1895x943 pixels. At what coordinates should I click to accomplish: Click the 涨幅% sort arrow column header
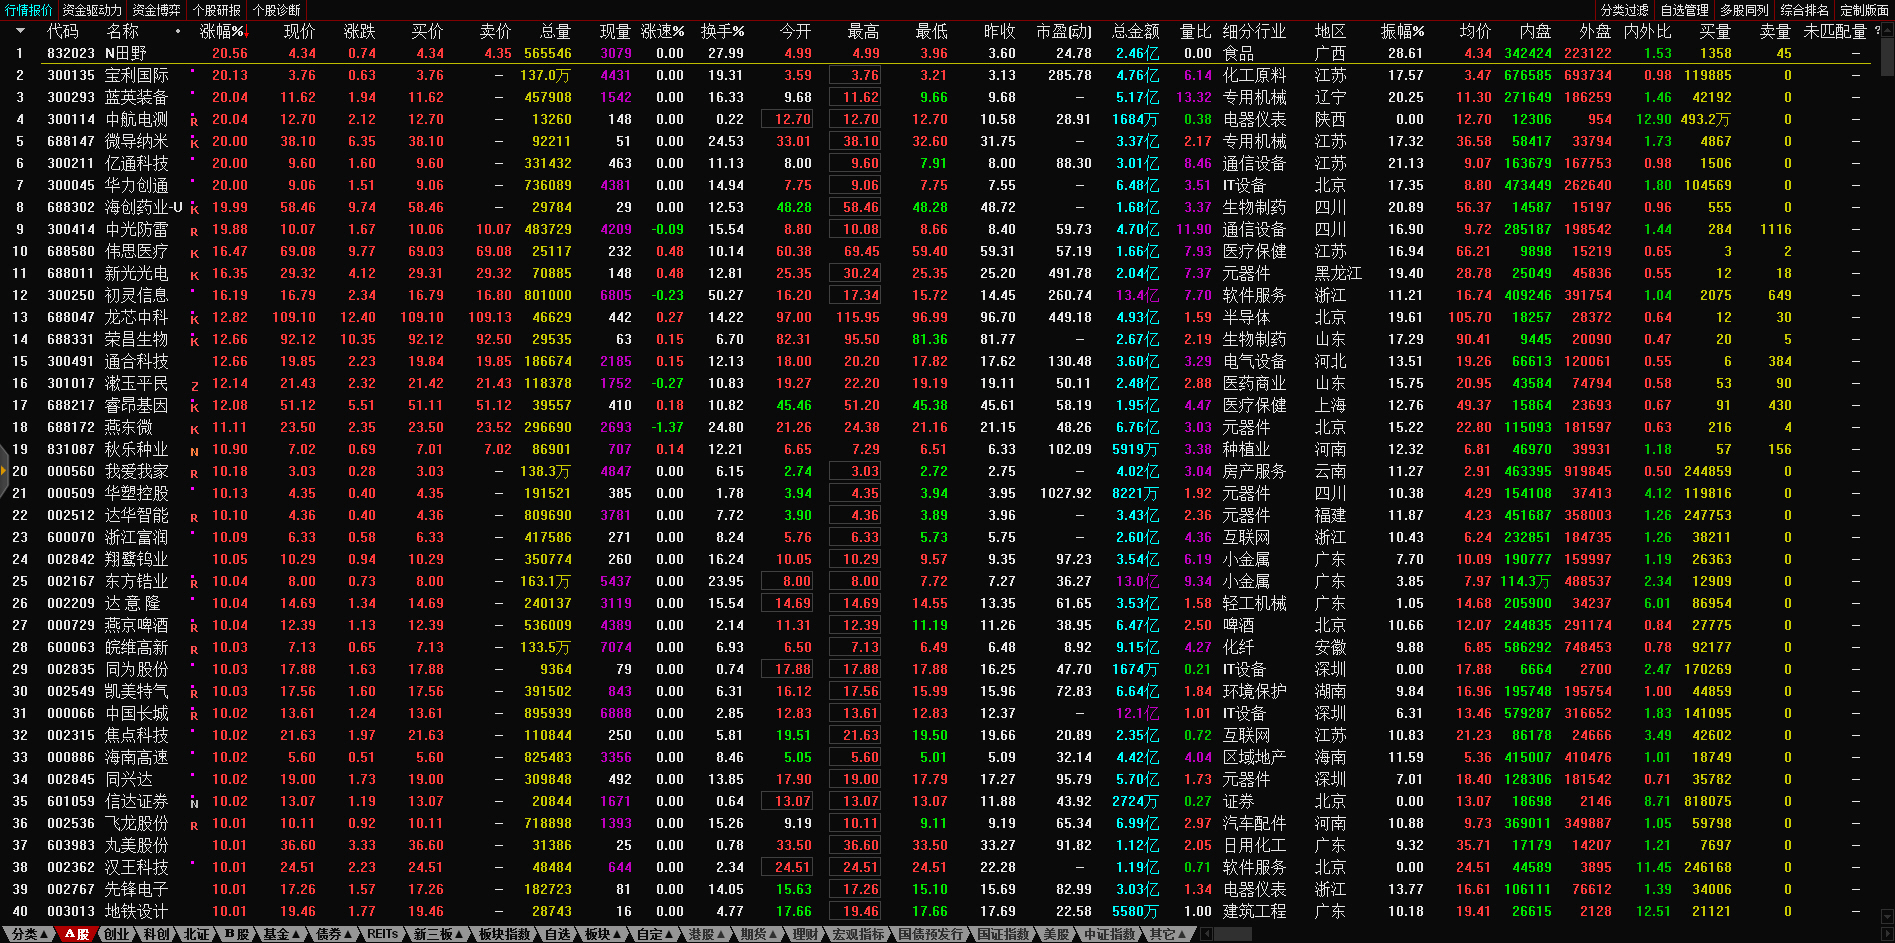[222, 31]
